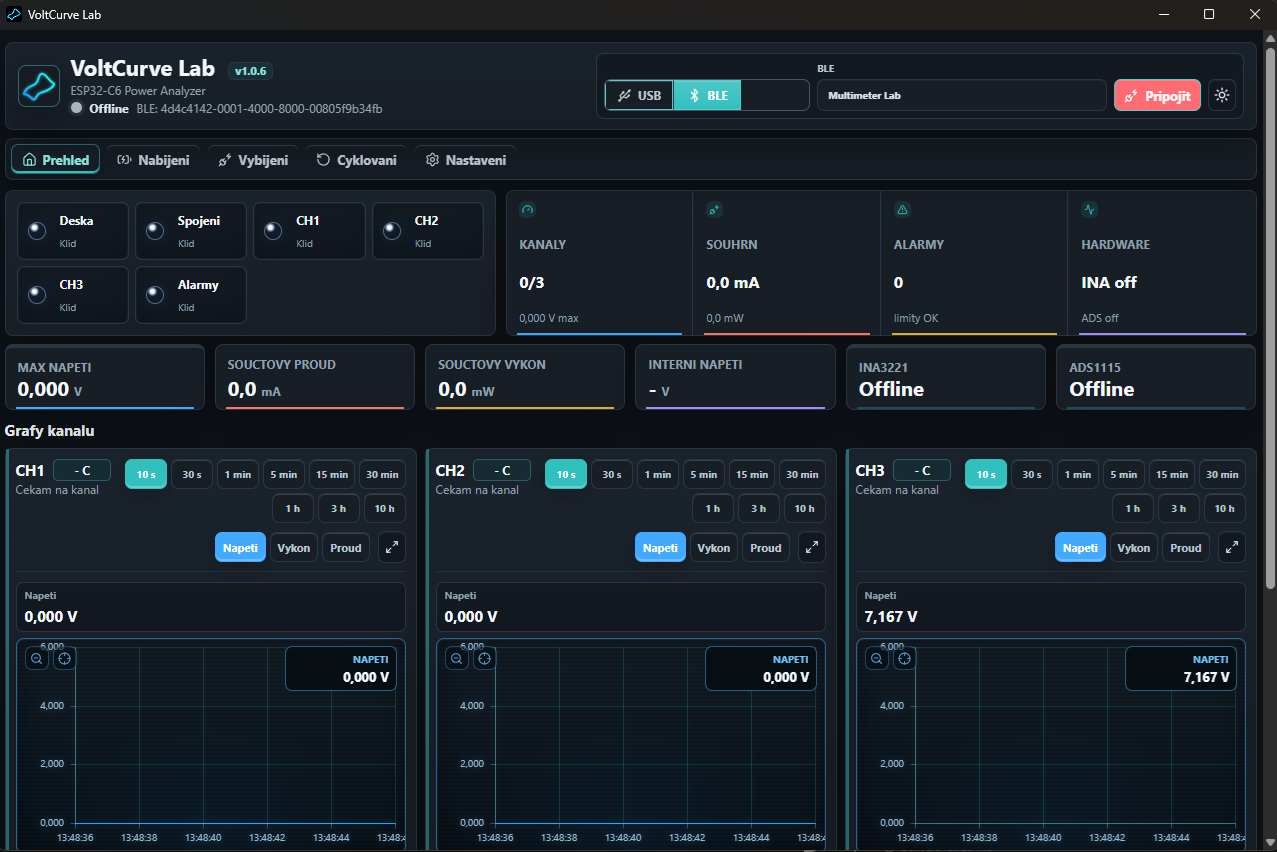The image size is (1277, 852).
Task: Click the VoltCurve Lab logo icon
Action: pos(39,86)
